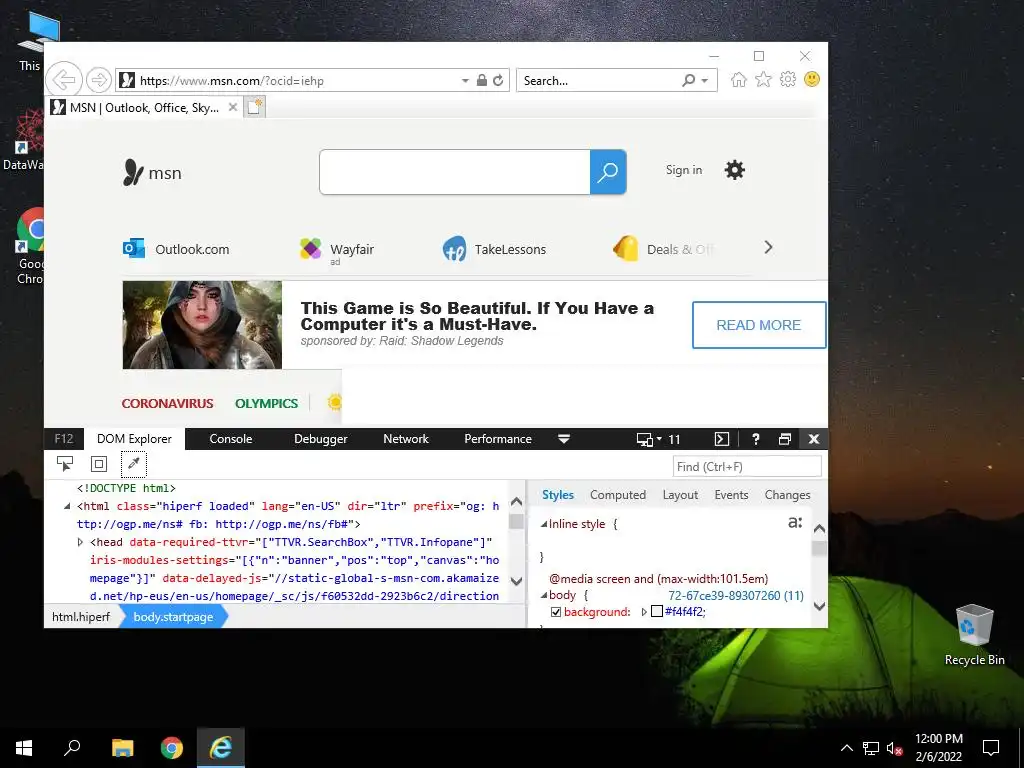Open the taskbar search magnifier
Screen dimensions: 1024x768
[x=72, y=748]
